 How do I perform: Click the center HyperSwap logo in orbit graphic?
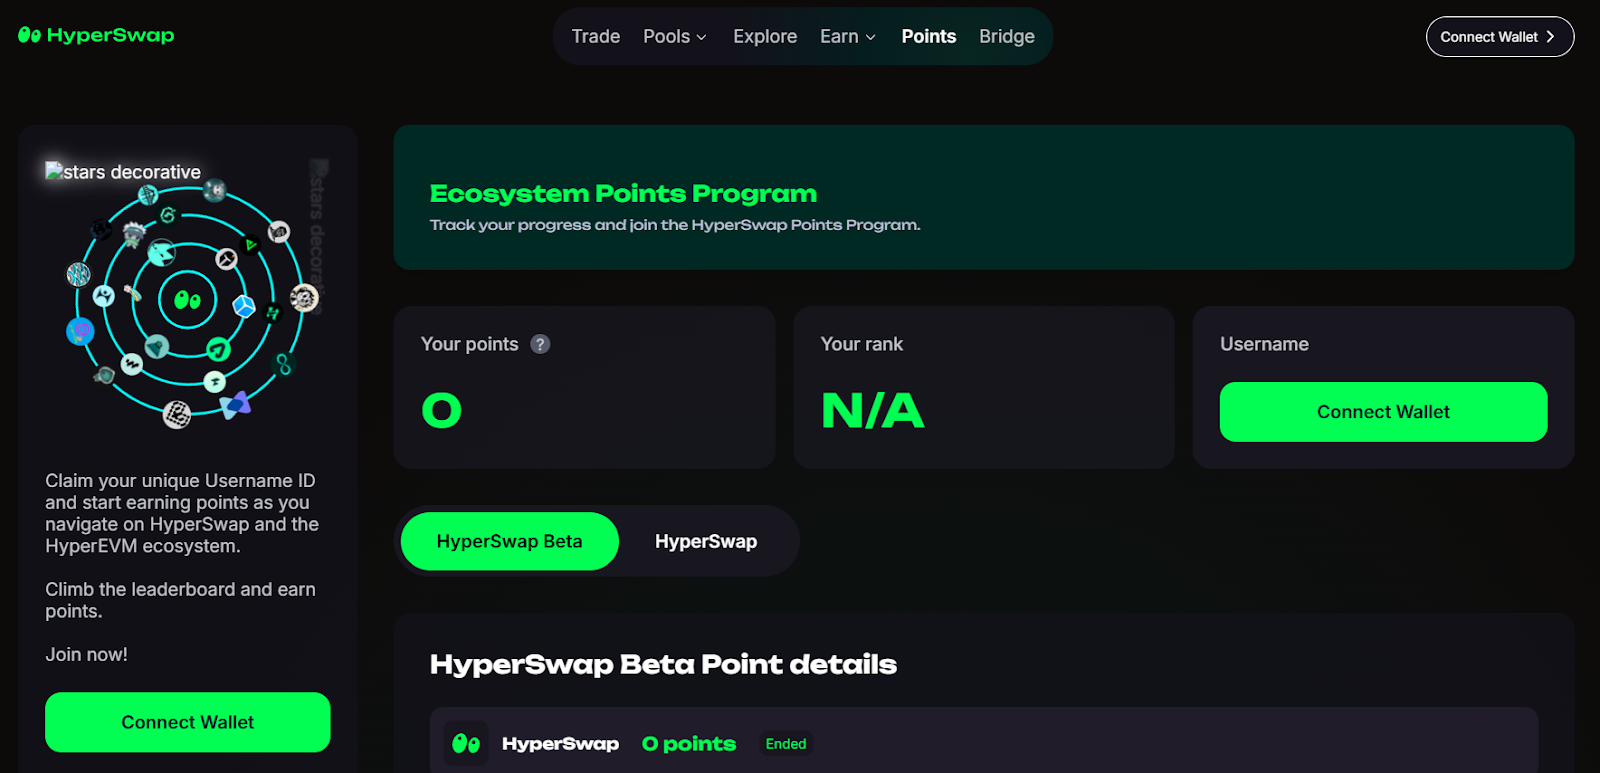pos(188,299)
